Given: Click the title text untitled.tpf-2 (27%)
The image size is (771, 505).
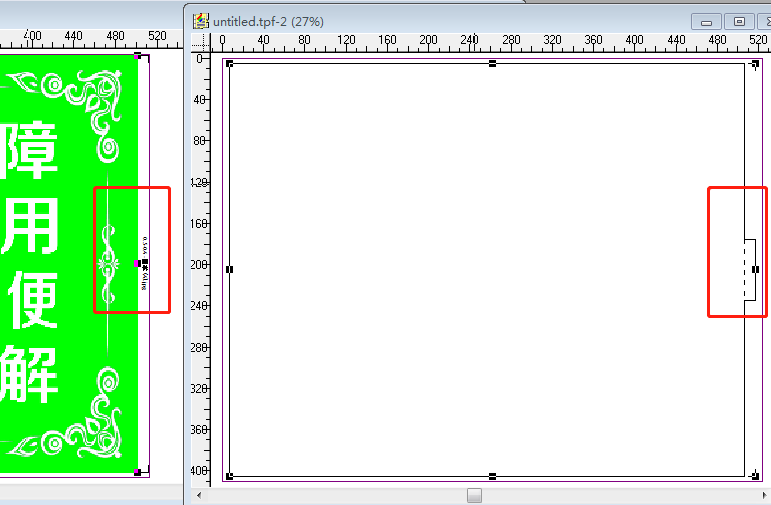Looking at the screenshot, I should pos(268,22).
